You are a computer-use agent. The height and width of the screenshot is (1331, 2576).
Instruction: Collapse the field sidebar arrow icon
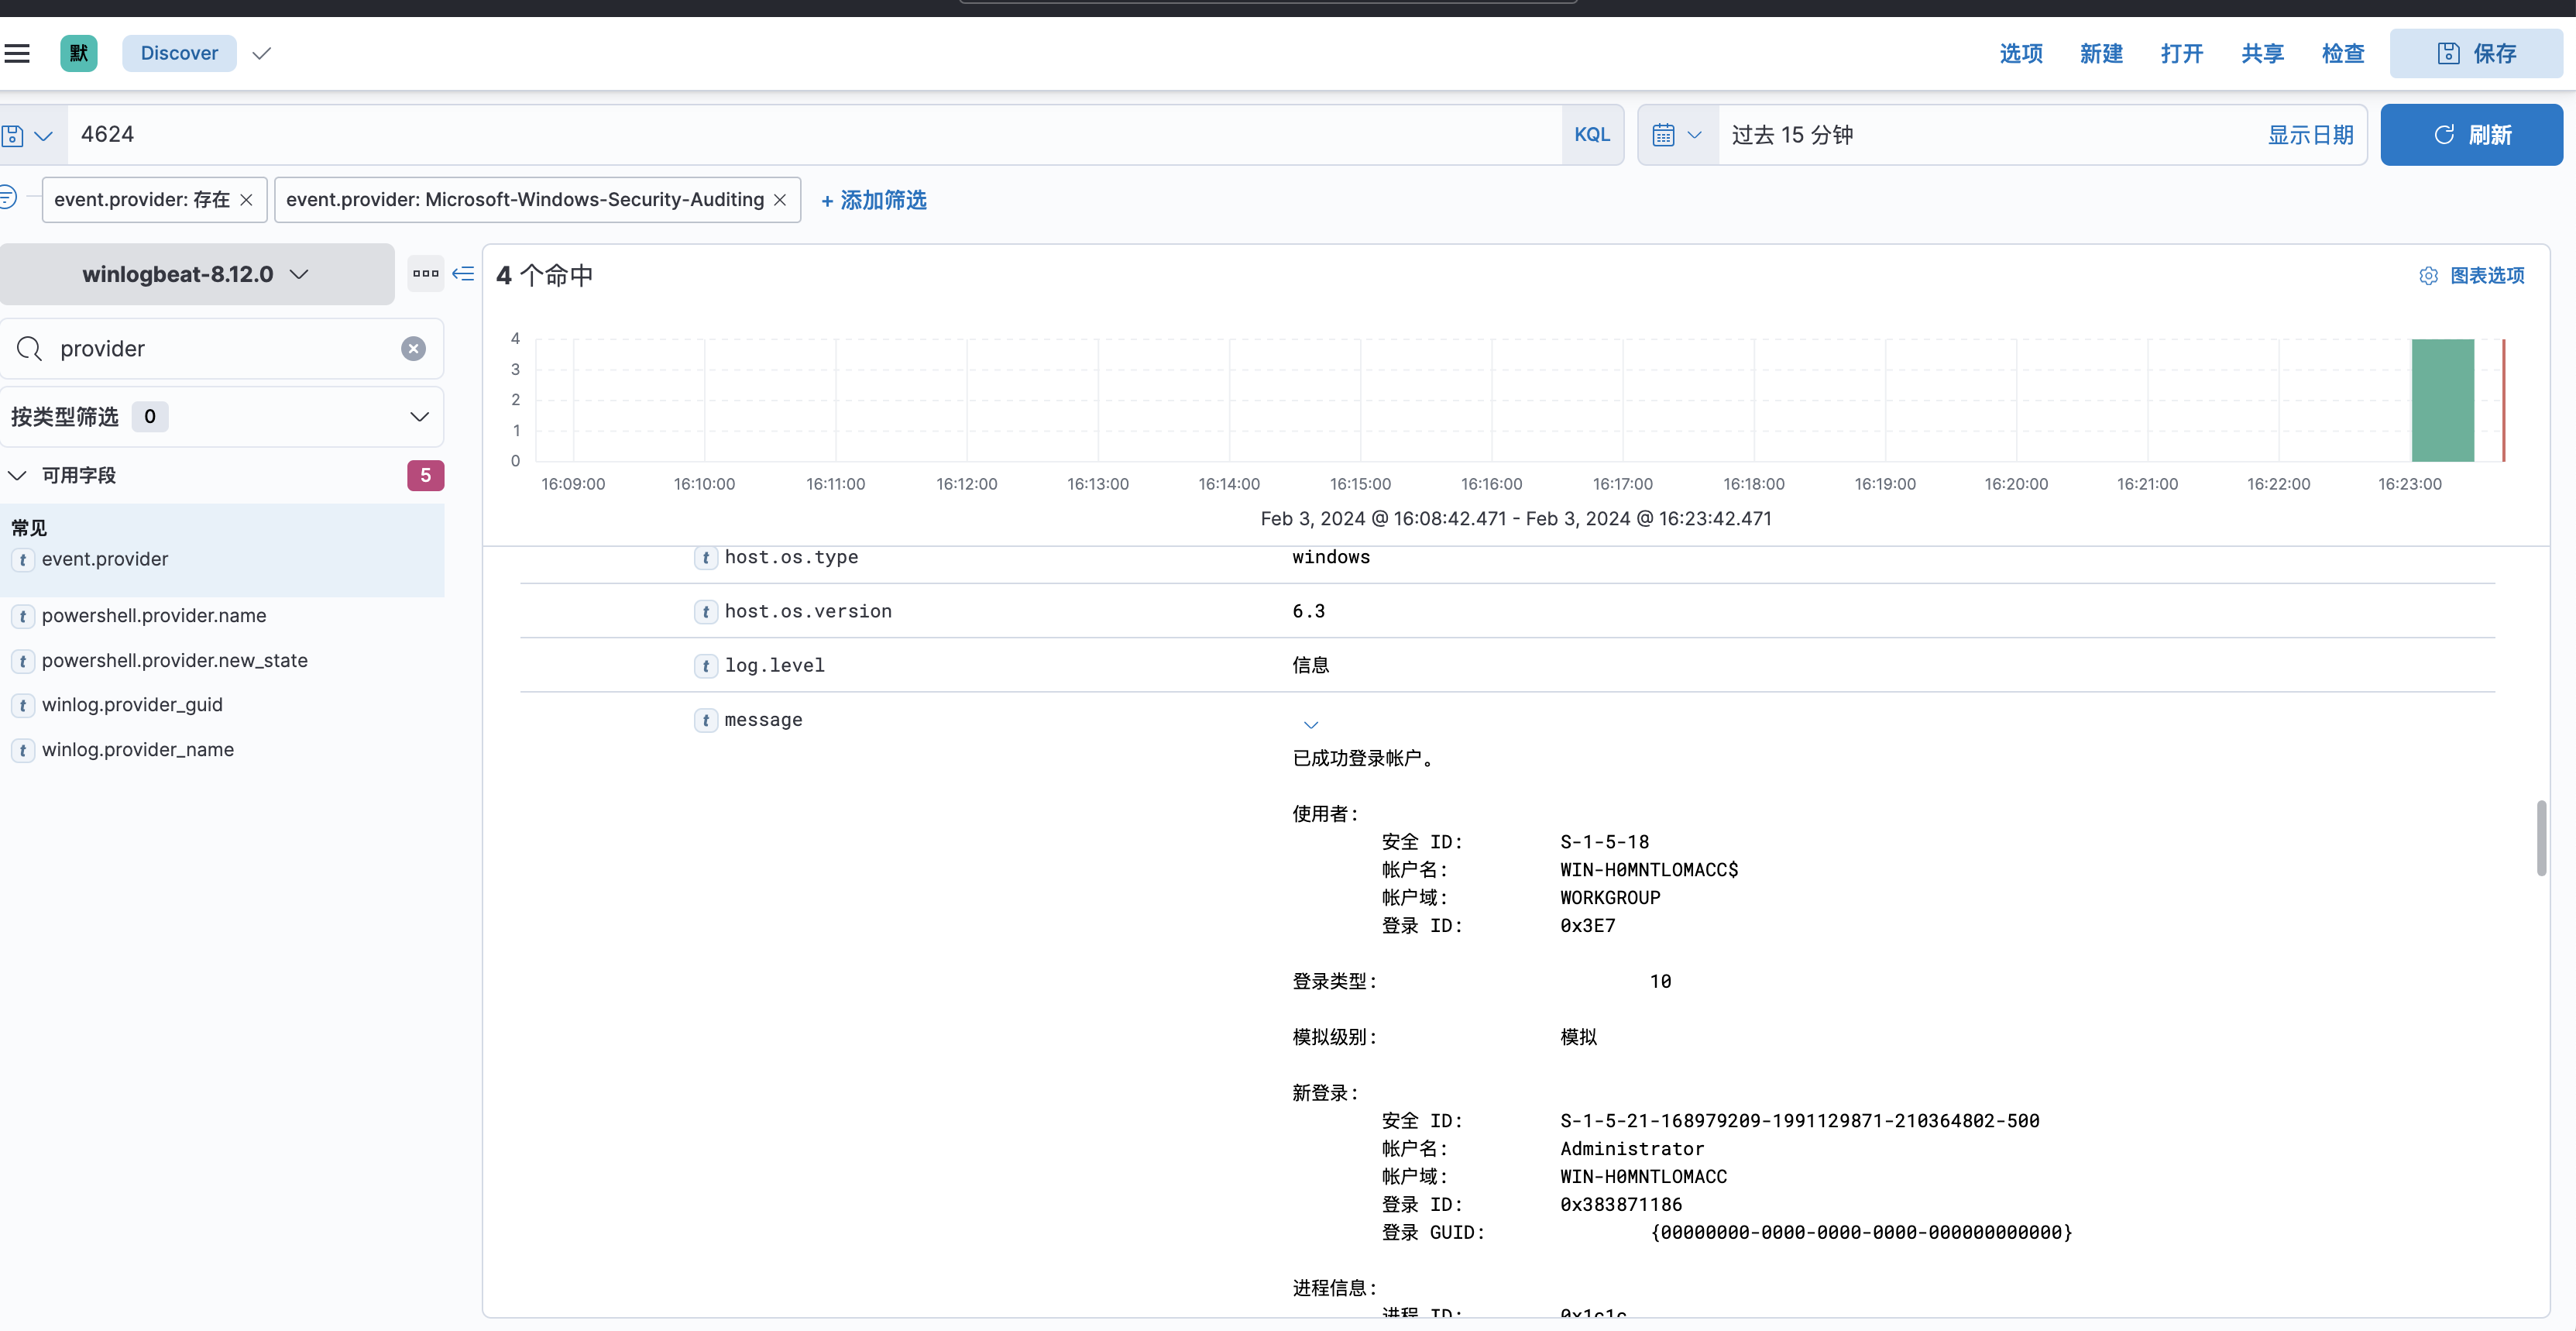tap(463, 273)
